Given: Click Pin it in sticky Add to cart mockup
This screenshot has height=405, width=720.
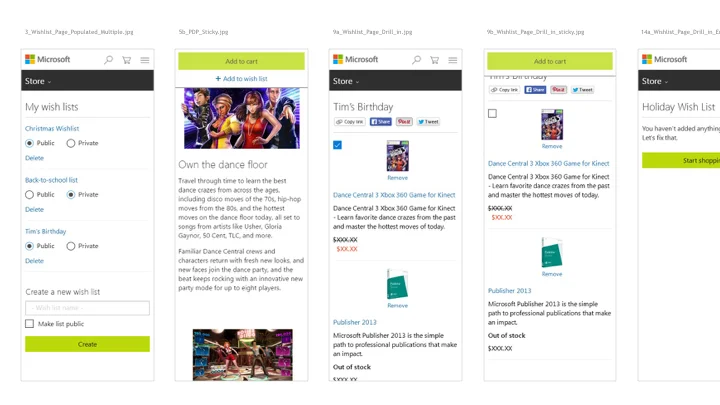Looking at the screenshot, I should click(x=559, y=90).
